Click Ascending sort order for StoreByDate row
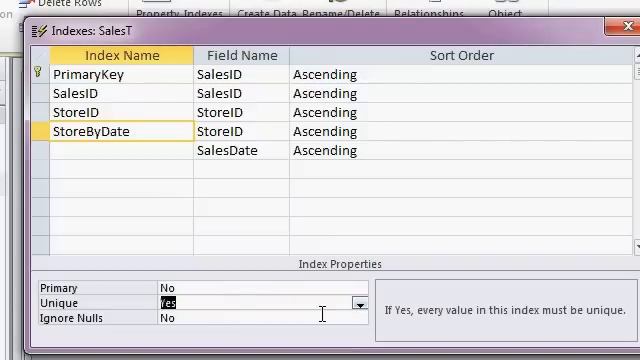The height and width of the screenshot is (360, 640). (461, 131)
